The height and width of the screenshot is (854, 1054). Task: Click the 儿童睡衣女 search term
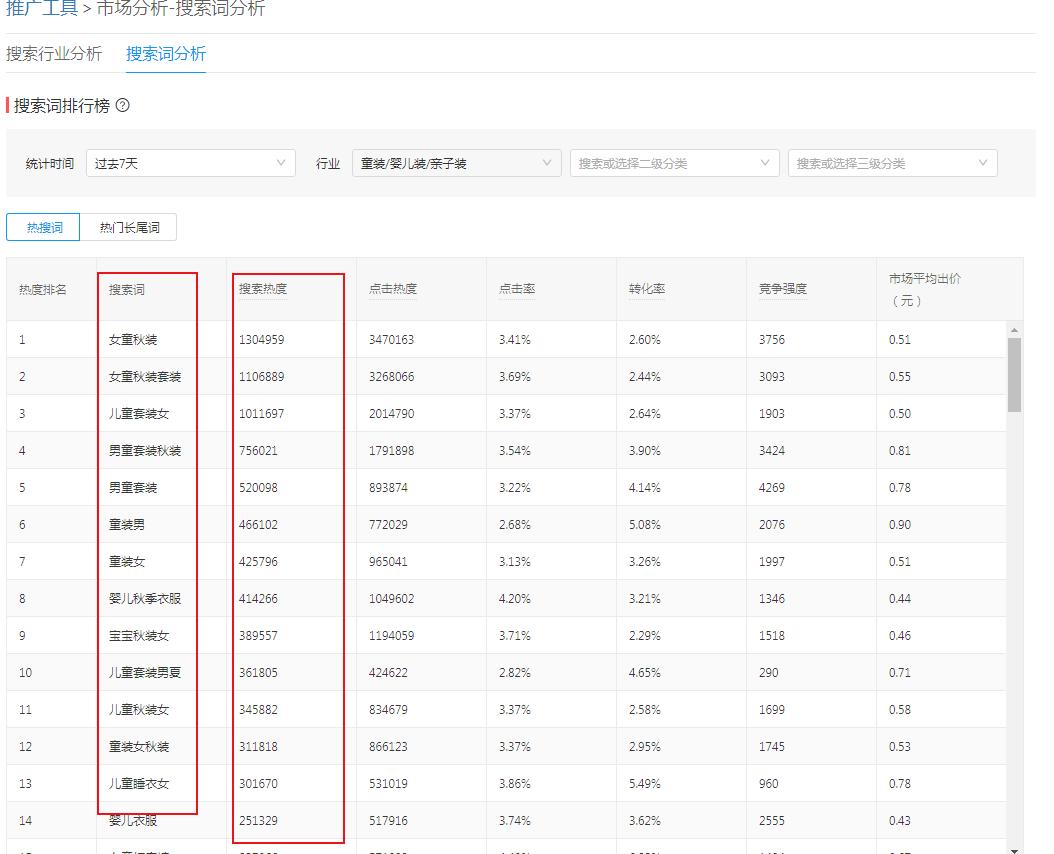pos(137,783)
